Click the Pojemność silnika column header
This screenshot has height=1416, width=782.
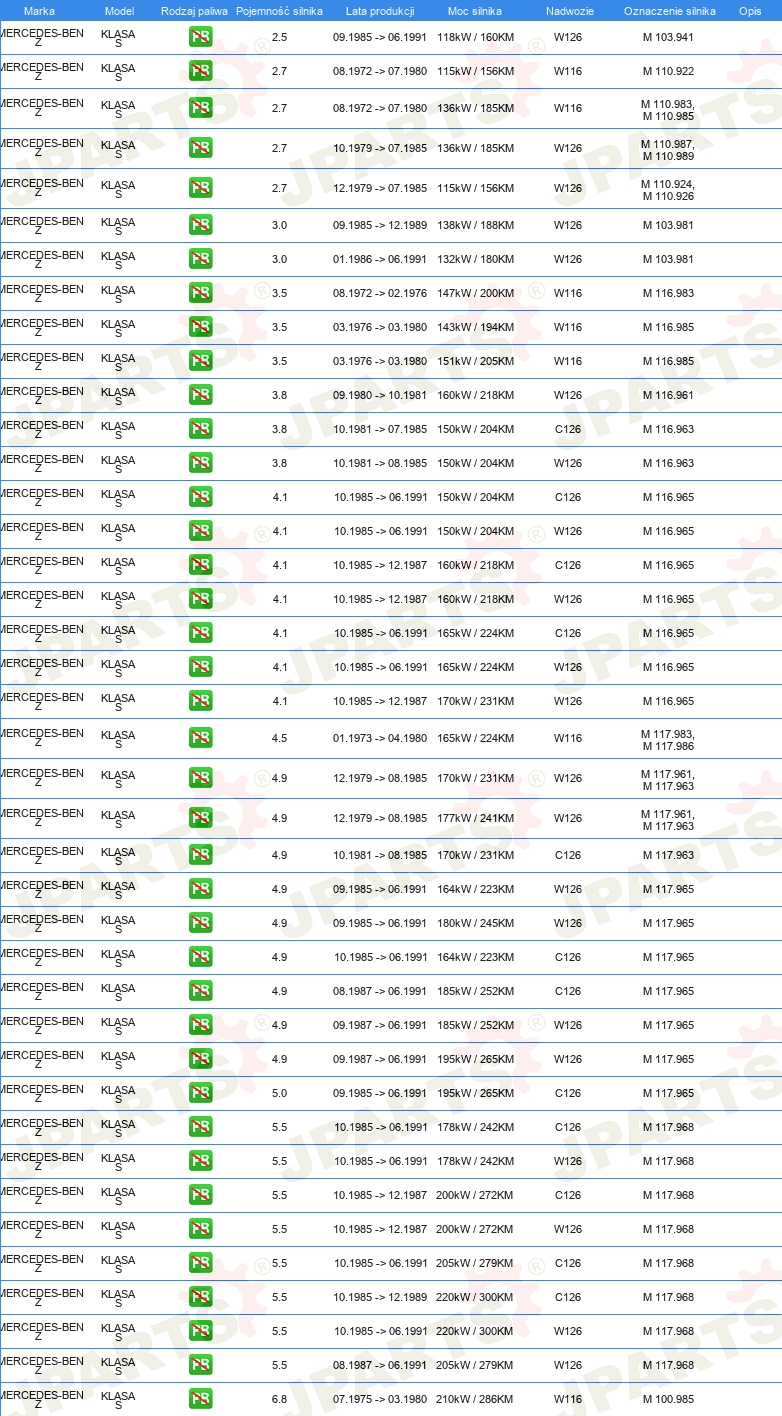(279, 11)
